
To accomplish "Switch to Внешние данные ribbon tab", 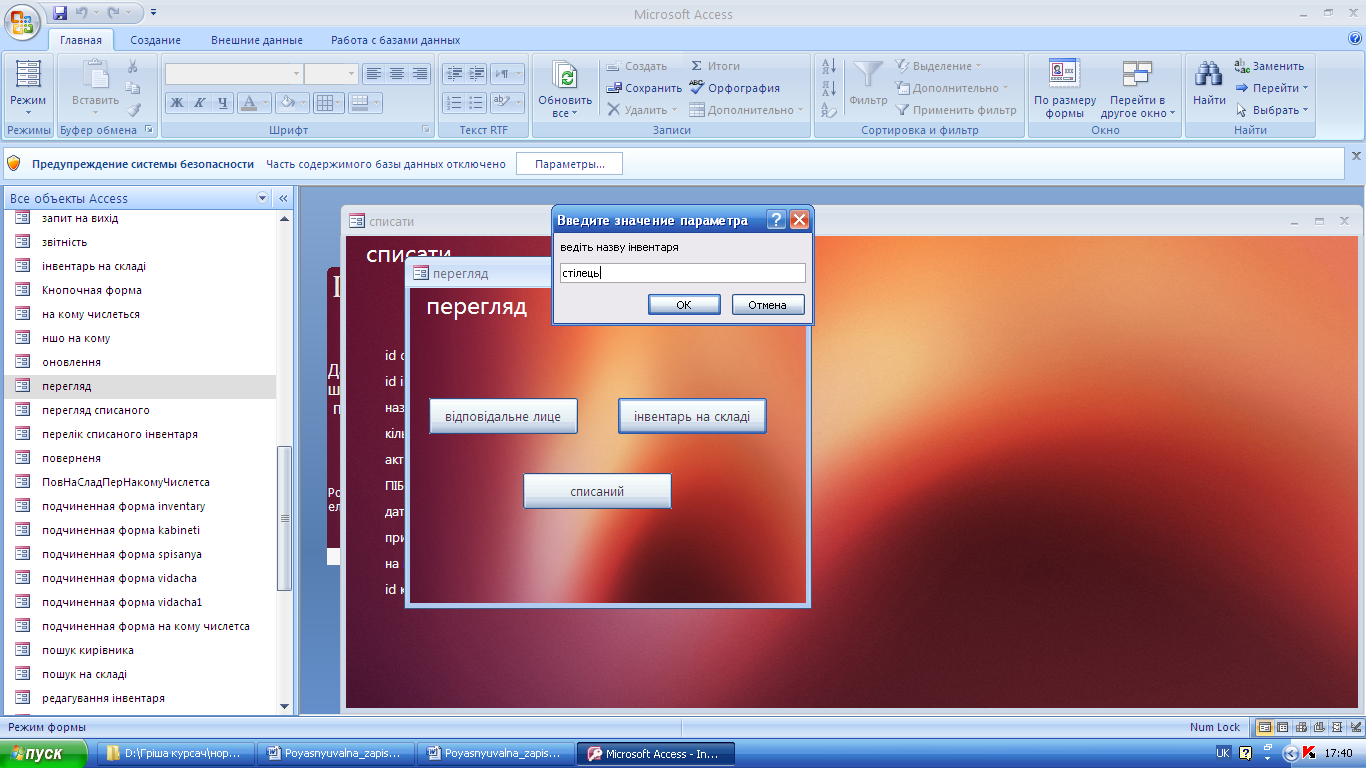I will [x=256, y=40].
